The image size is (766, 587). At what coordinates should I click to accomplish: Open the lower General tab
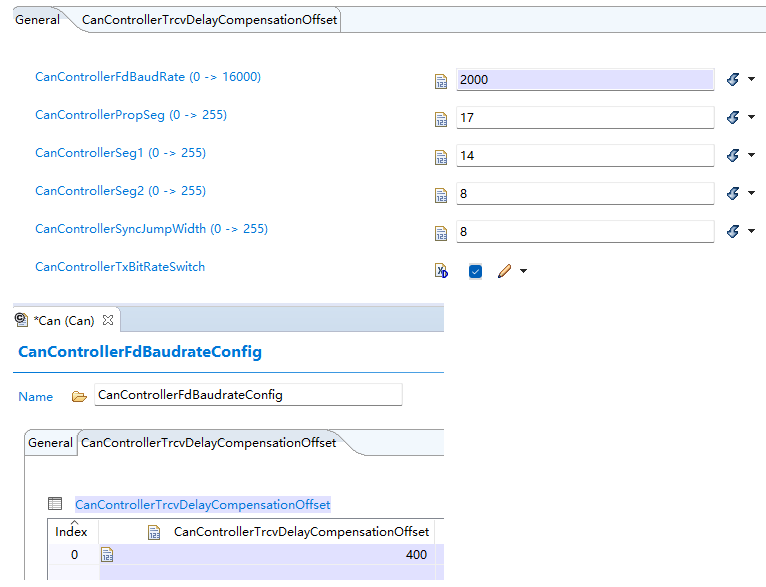50,443
